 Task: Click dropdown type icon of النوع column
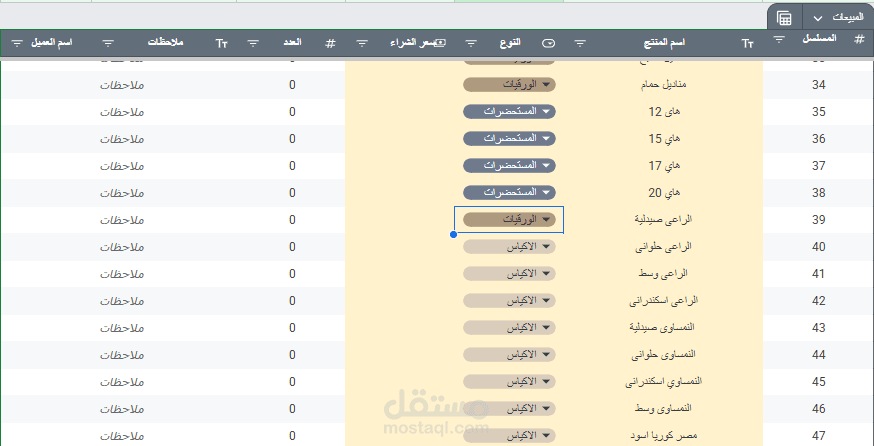[548, 43]
